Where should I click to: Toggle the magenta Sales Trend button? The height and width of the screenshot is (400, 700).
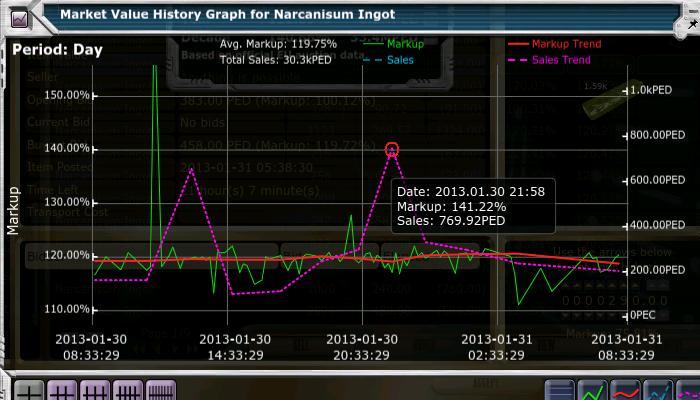[x=688, y=391]
